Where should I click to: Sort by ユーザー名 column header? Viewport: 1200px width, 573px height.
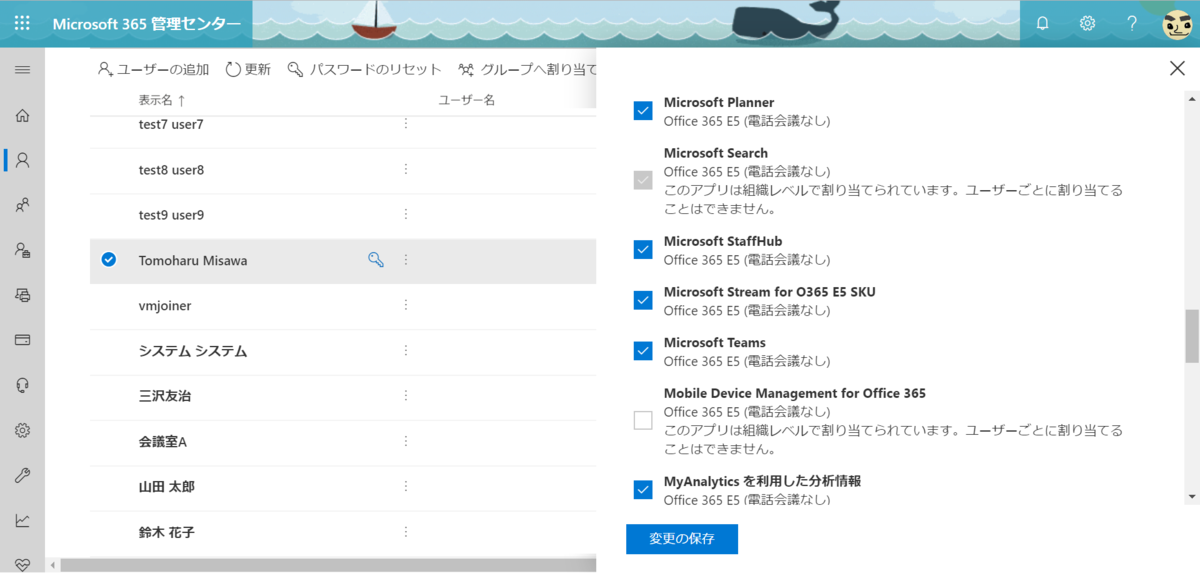click(467, 100)
